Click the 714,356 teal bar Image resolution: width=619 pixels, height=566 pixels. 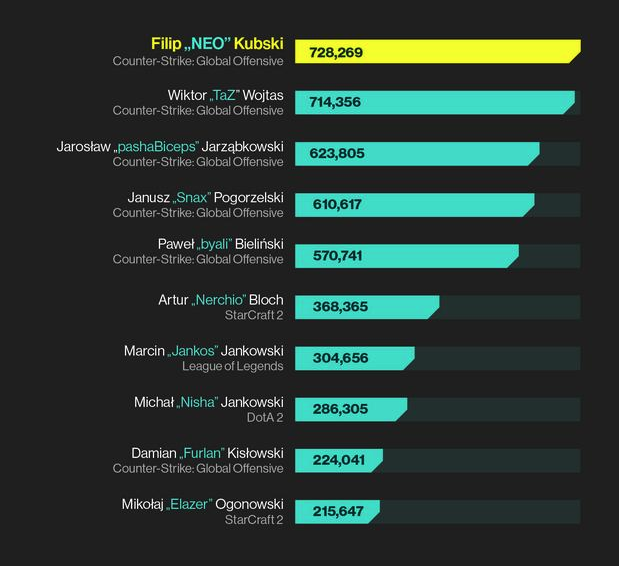[435, 103]
